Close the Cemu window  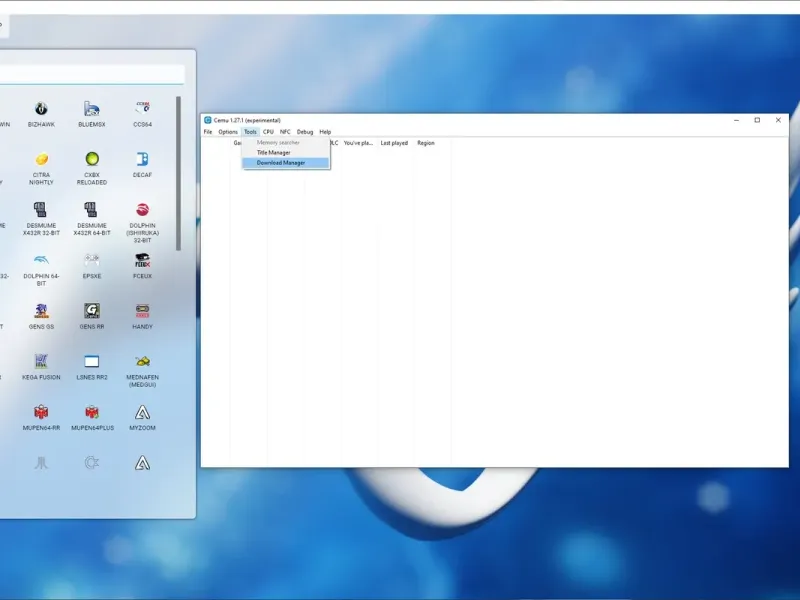click(778, 120)
